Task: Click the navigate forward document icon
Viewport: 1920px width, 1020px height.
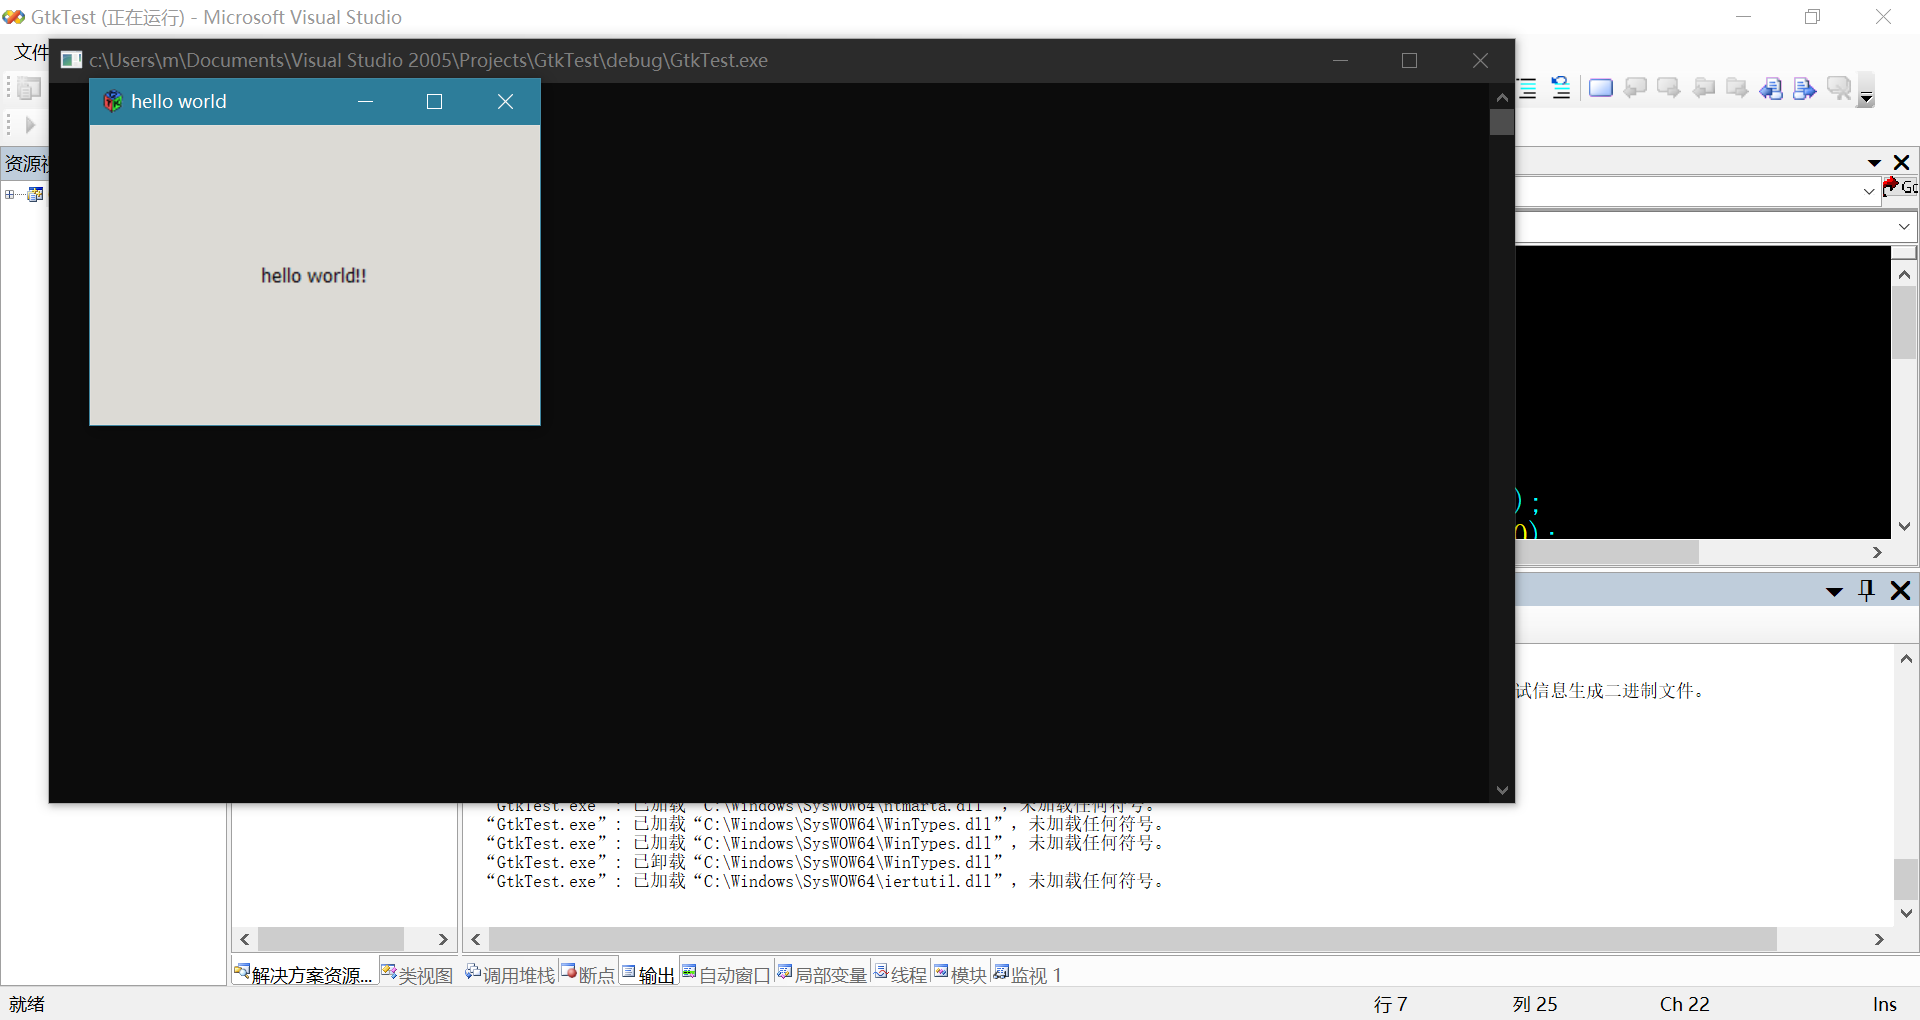Action: pyautogui.click(x=1804, y=89)
